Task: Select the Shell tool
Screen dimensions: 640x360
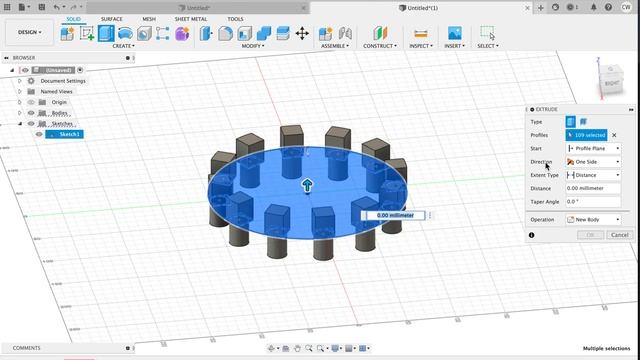Action: coord(244,33)
